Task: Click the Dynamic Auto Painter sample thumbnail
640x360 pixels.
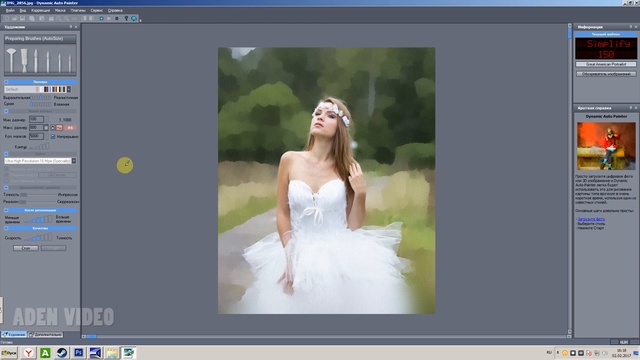Action: pos(606,146)
